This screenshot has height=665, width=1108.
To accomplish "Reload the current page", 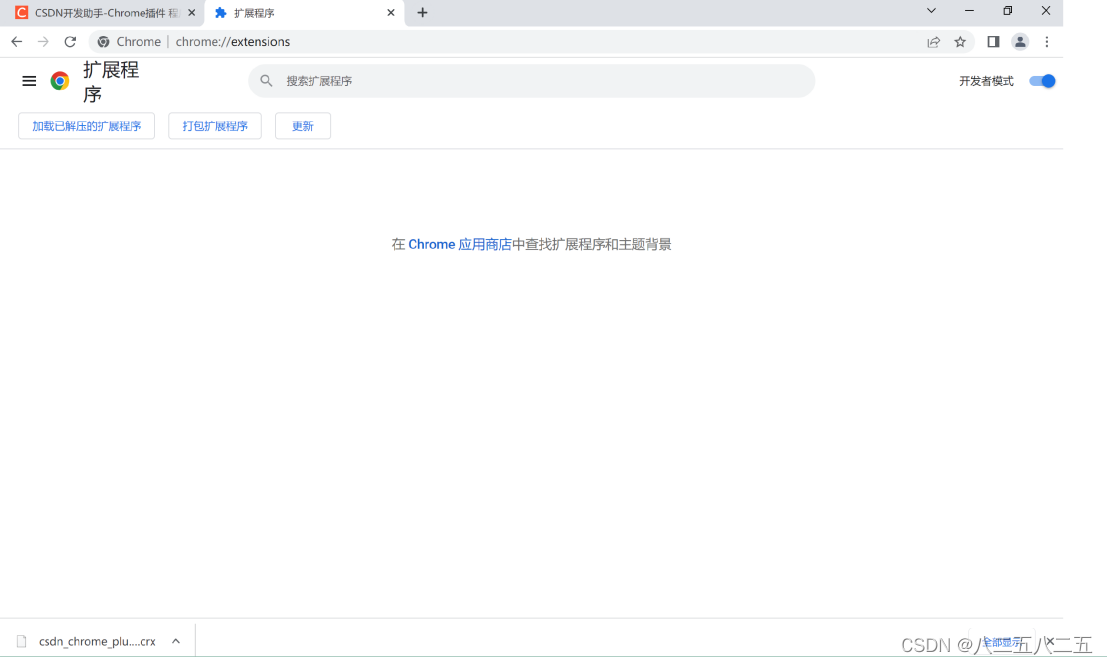I will click(70, 42).
